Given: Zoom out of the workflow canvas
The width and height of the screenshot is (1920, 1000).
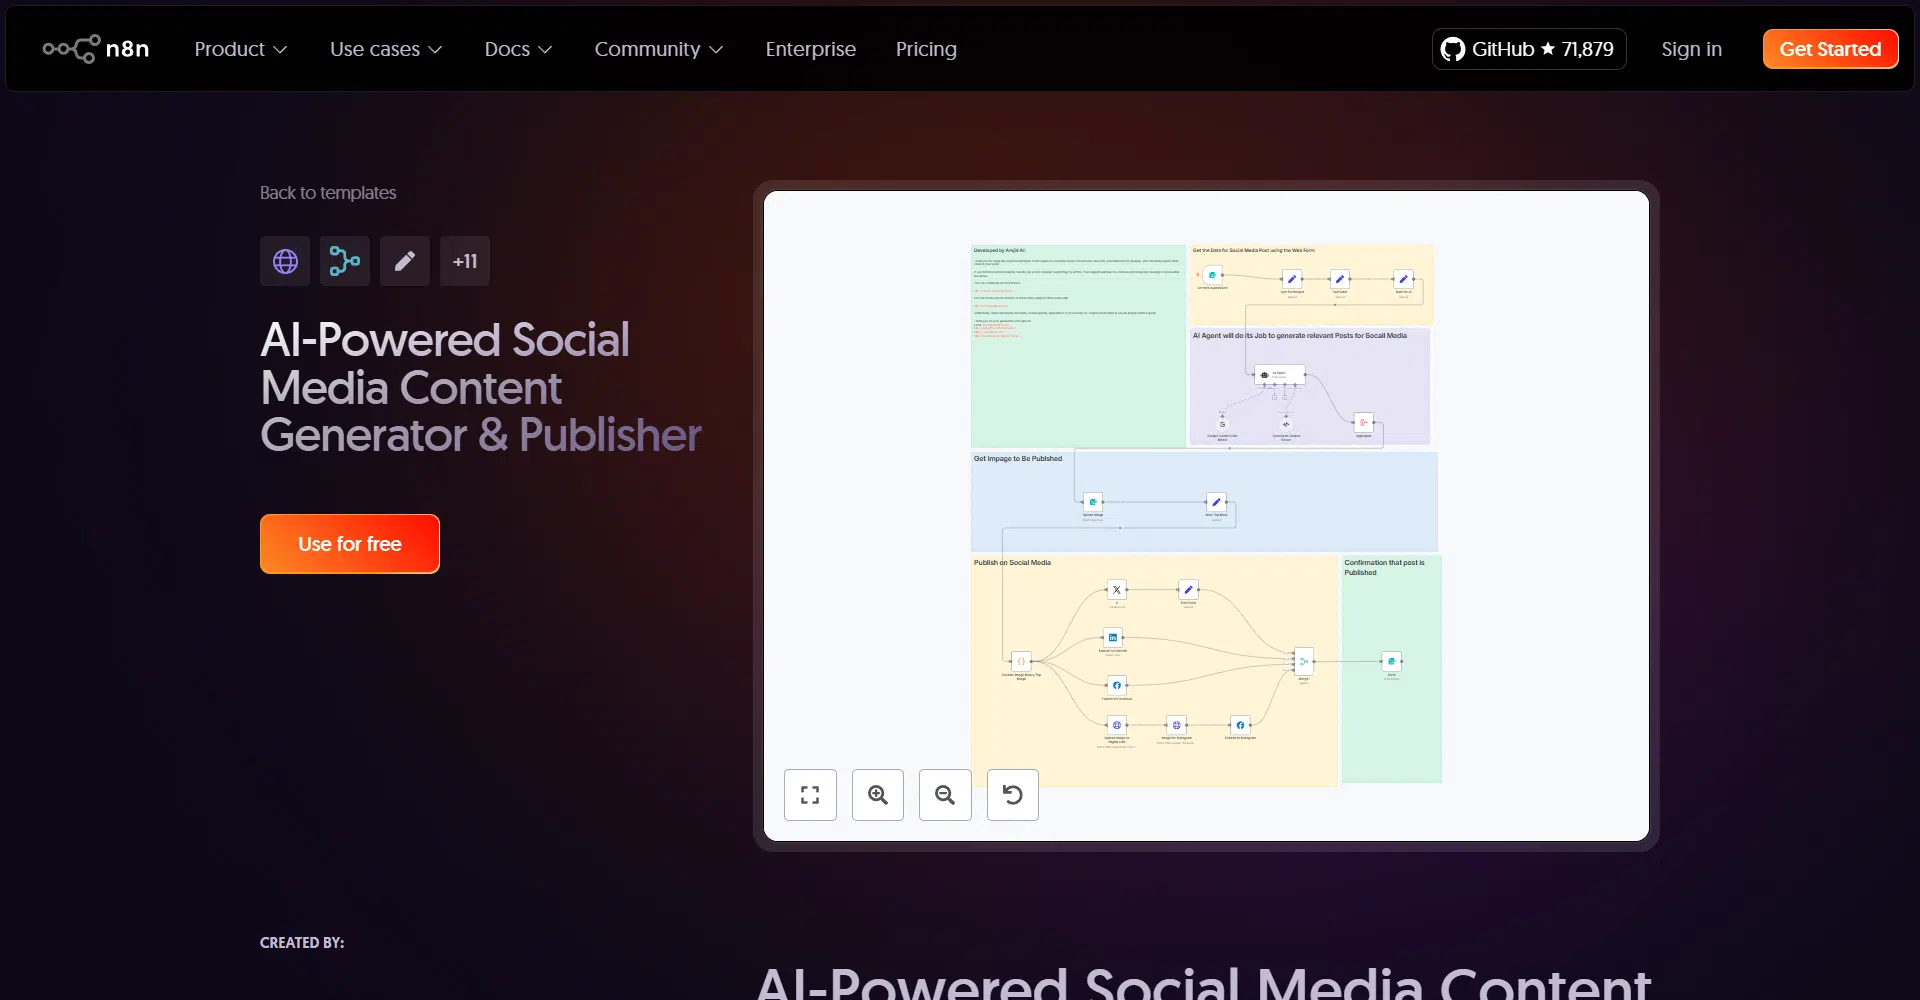Looking at the screenshot, I should coord(945,795).
